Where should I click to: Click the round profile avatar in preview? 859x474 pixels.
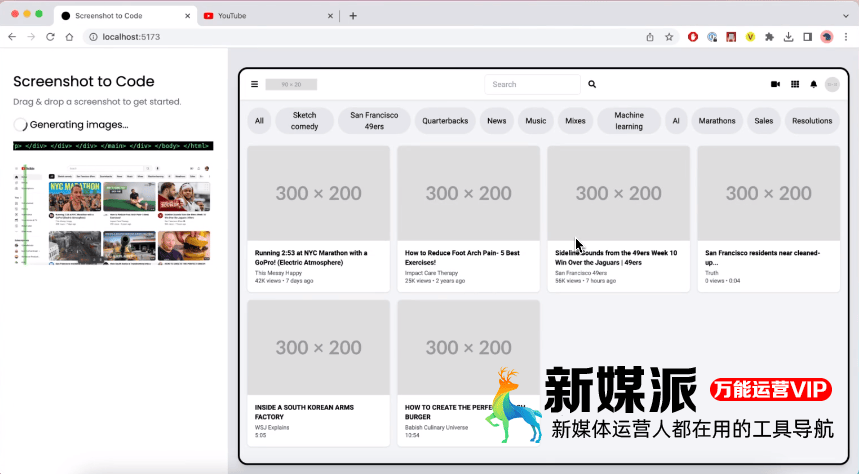point(832,84)
